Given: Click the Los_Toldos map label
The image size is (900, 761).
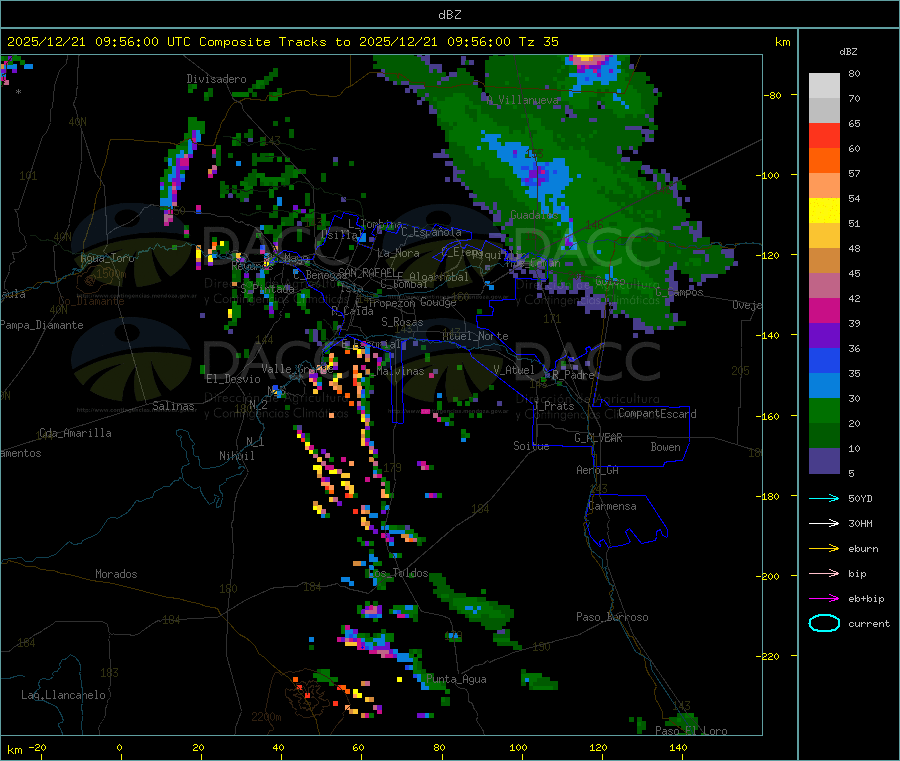Looking at the screenshot, I should coord(398,573).
